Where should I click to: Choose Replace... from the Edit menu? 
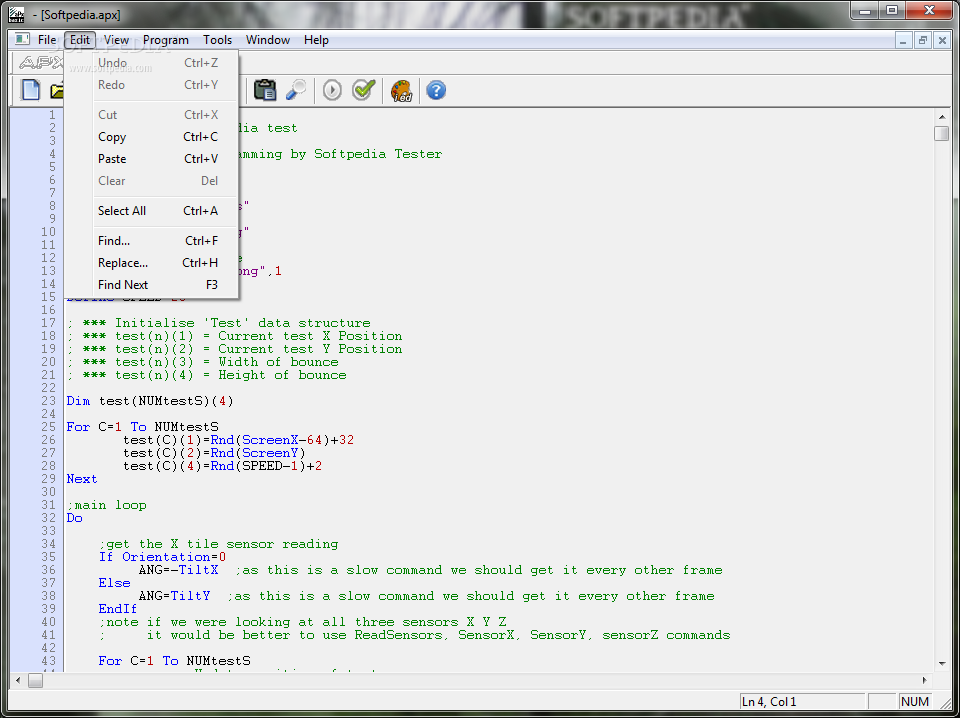pos(151,263)
